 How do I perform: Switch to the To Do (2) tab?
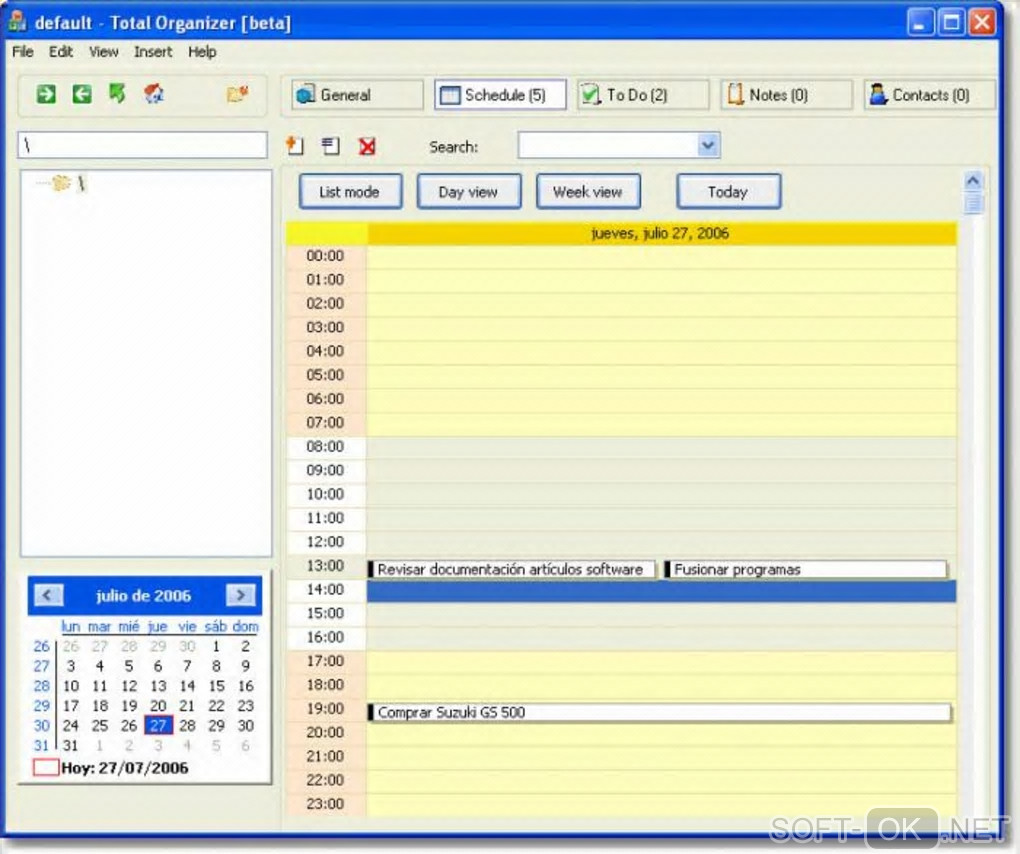coord(643,95)
